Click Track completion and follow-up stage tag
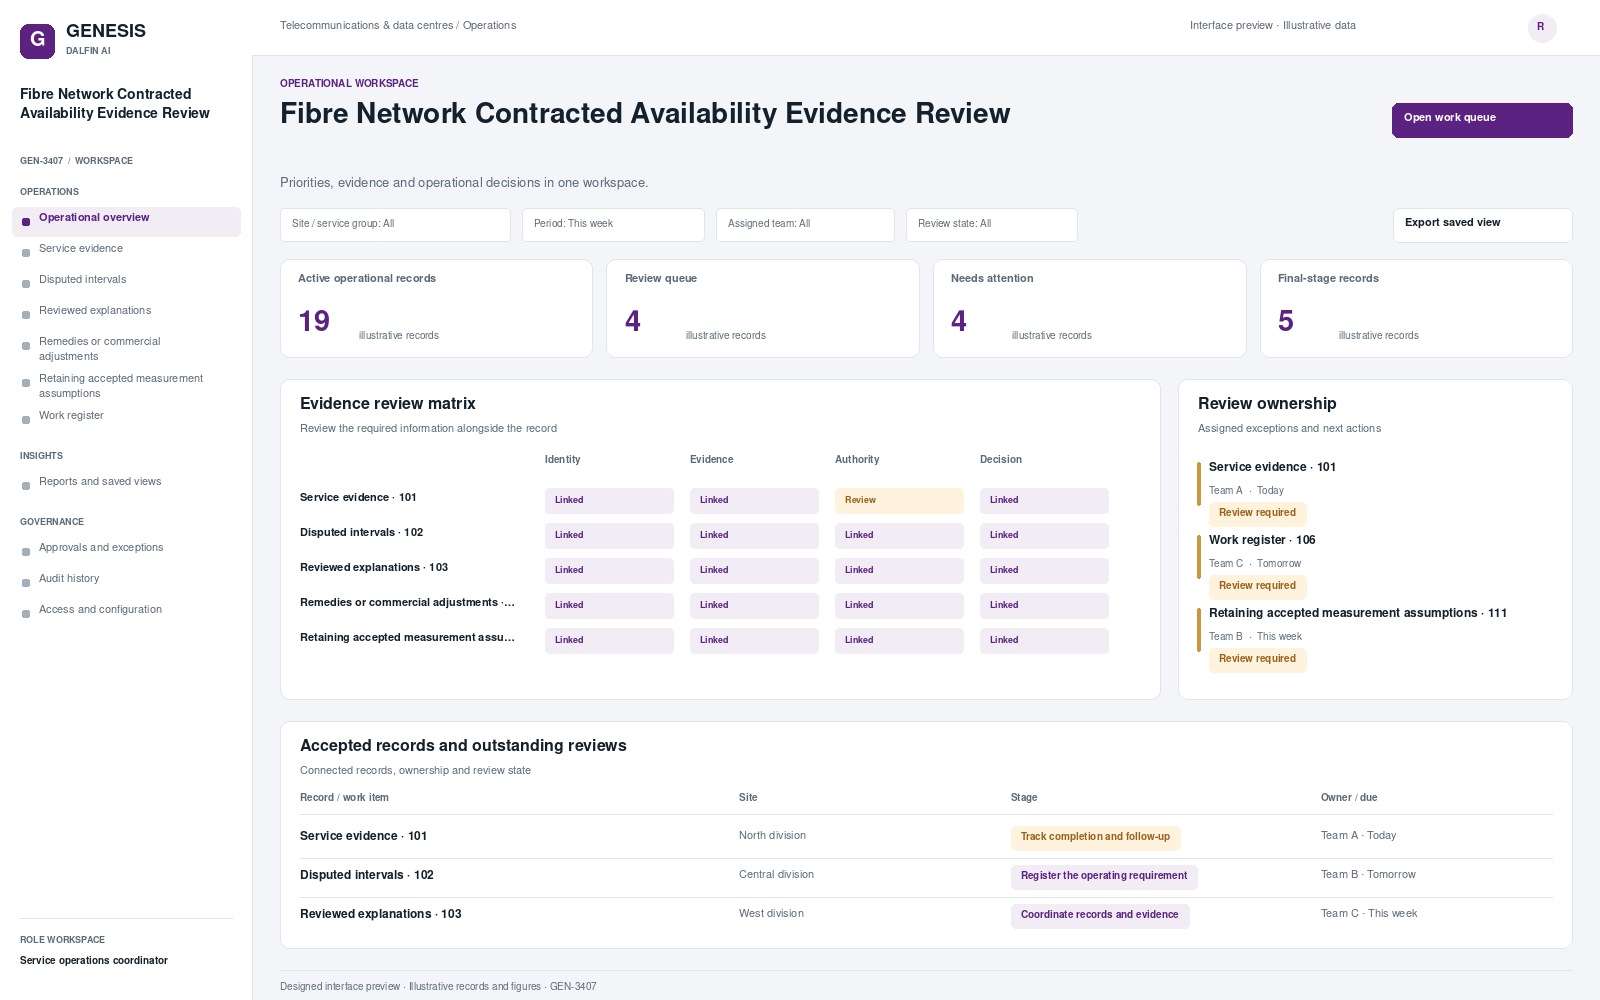1600x1000 pixels. coord(1095,837)
